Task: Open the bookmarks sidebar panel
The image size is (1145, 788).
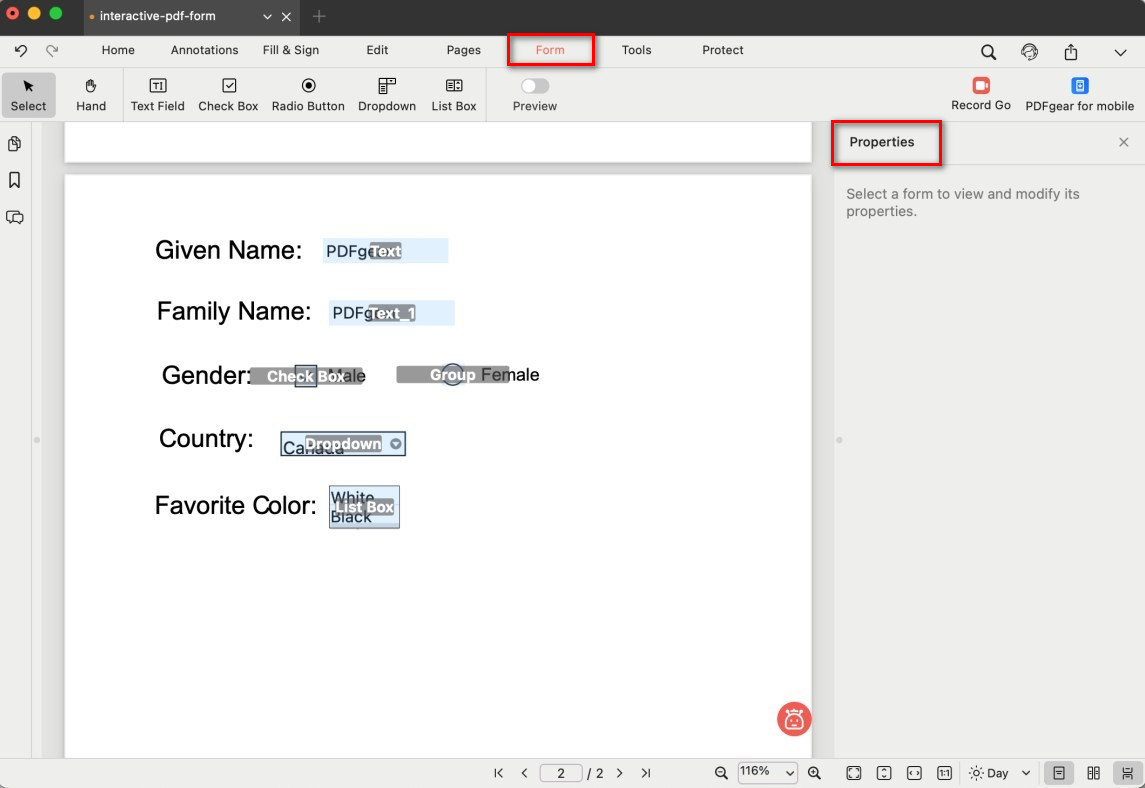Action: [x=15, y=180]
